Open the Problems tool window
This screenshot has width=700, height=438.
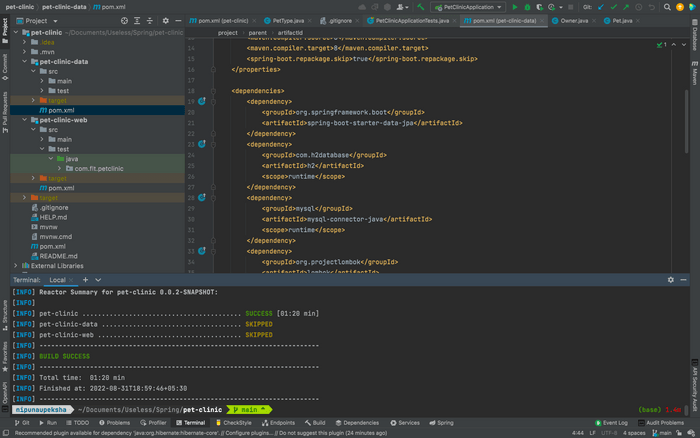pos(114,422)
